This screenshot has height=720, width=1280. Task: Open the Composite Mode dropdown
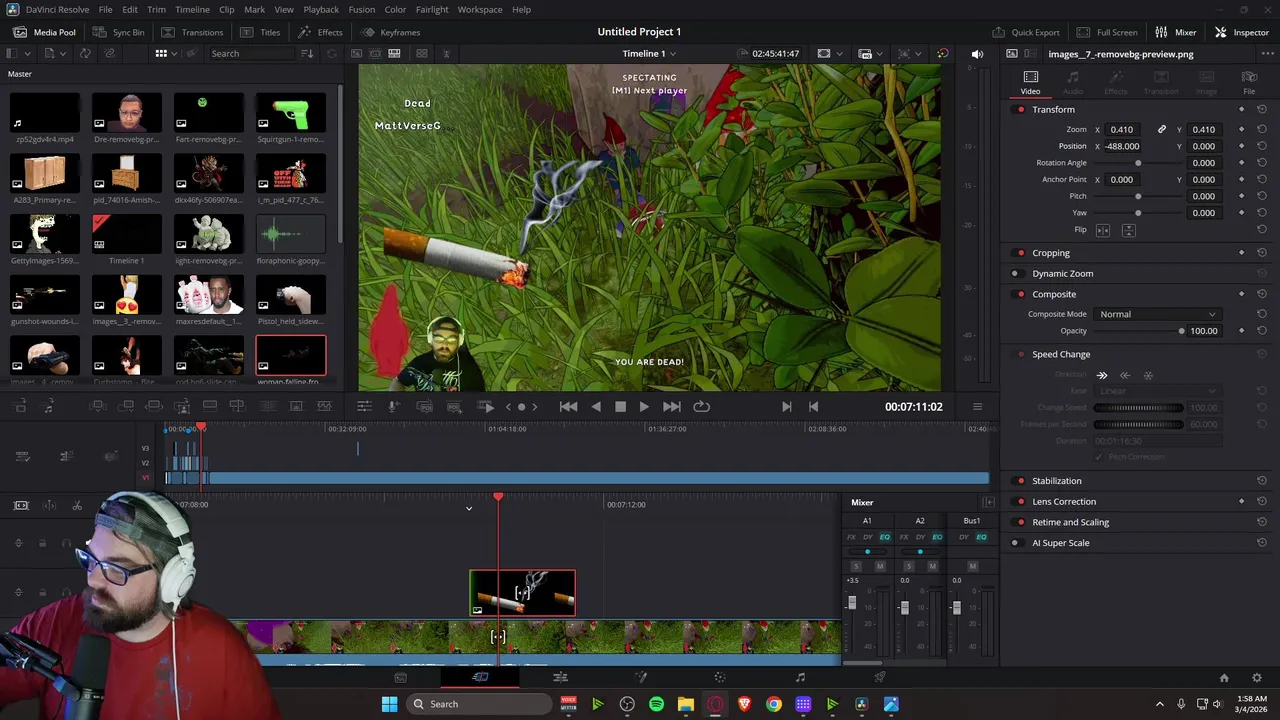click(1157, 314)
